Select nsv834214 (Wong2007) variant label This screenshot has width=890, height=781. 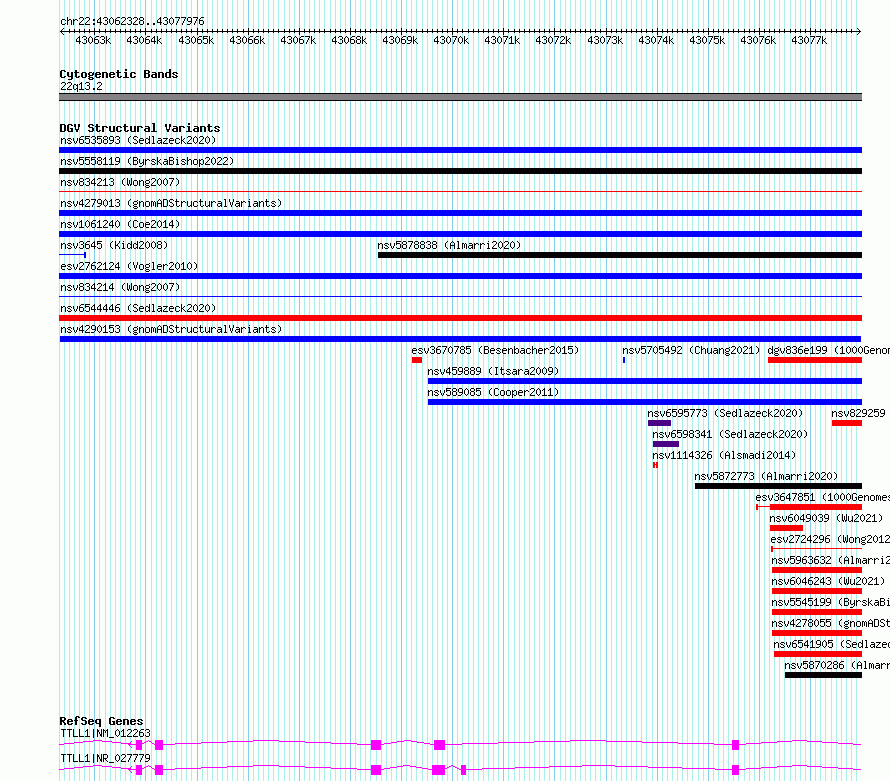point(120,287)
